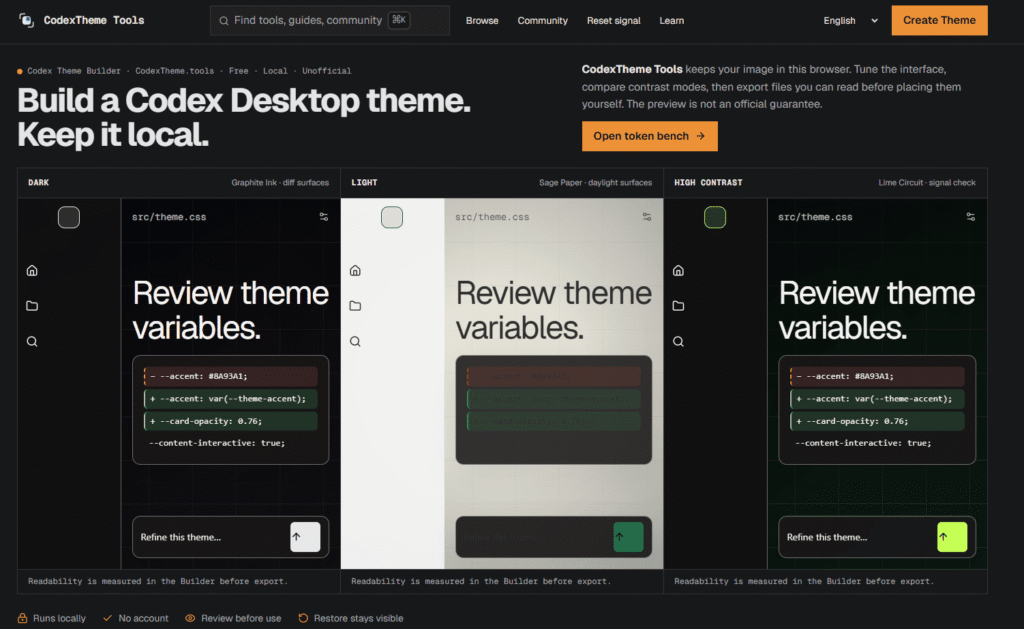
Task: Click search icon in High Contrast preview sidebar
Action: 679,342
